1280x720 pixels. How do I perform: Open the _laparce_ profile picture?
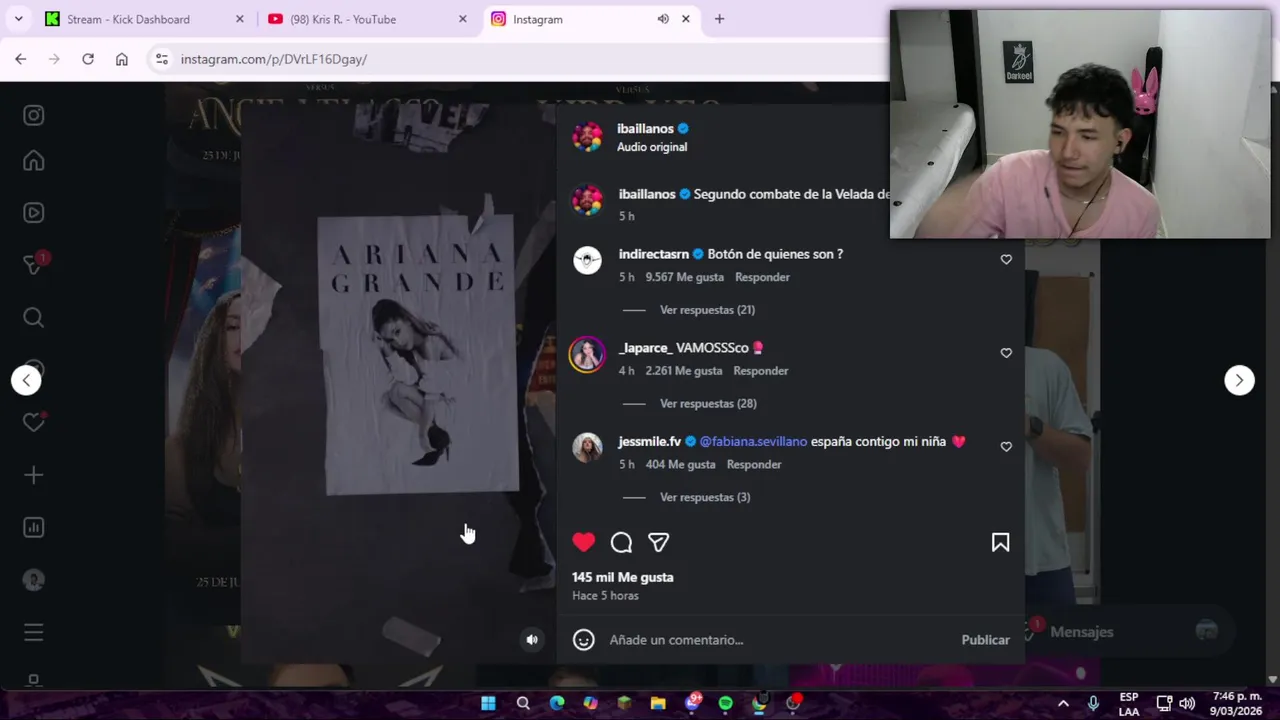(x=587, y=354)
